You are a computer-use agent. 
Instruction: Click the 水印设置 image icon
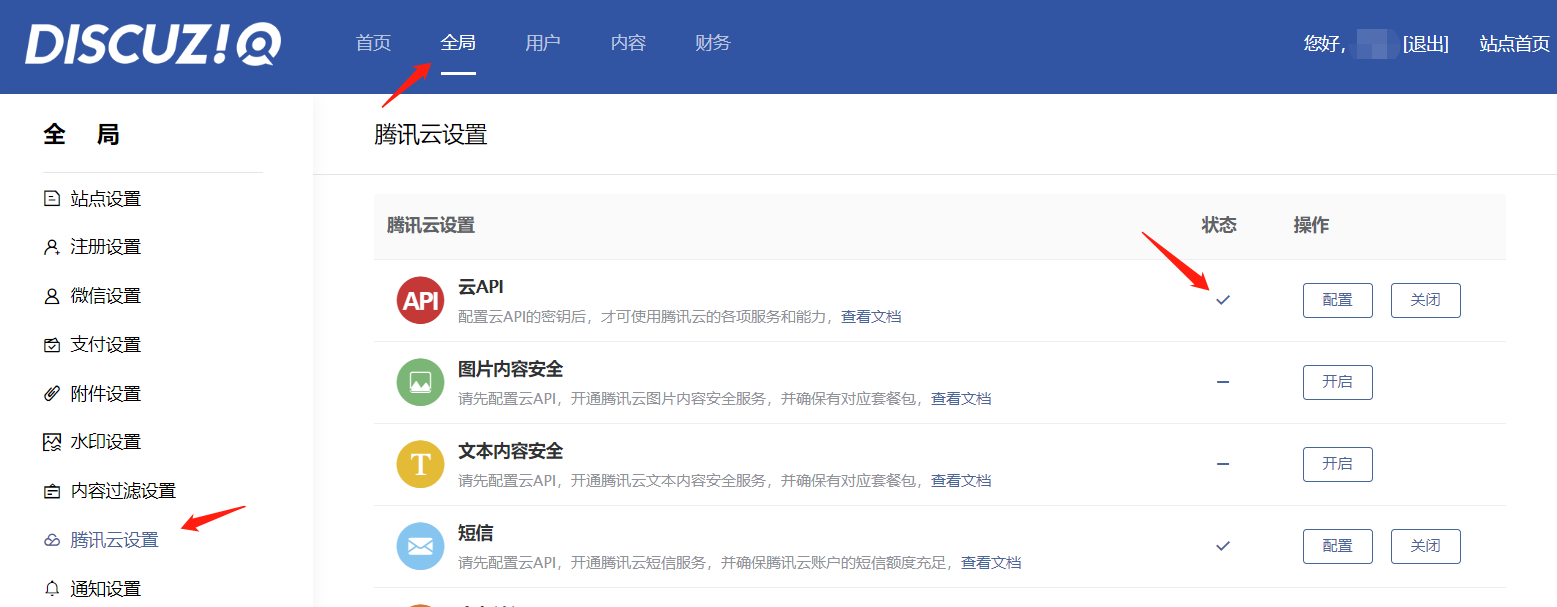(x=52, y=442)
